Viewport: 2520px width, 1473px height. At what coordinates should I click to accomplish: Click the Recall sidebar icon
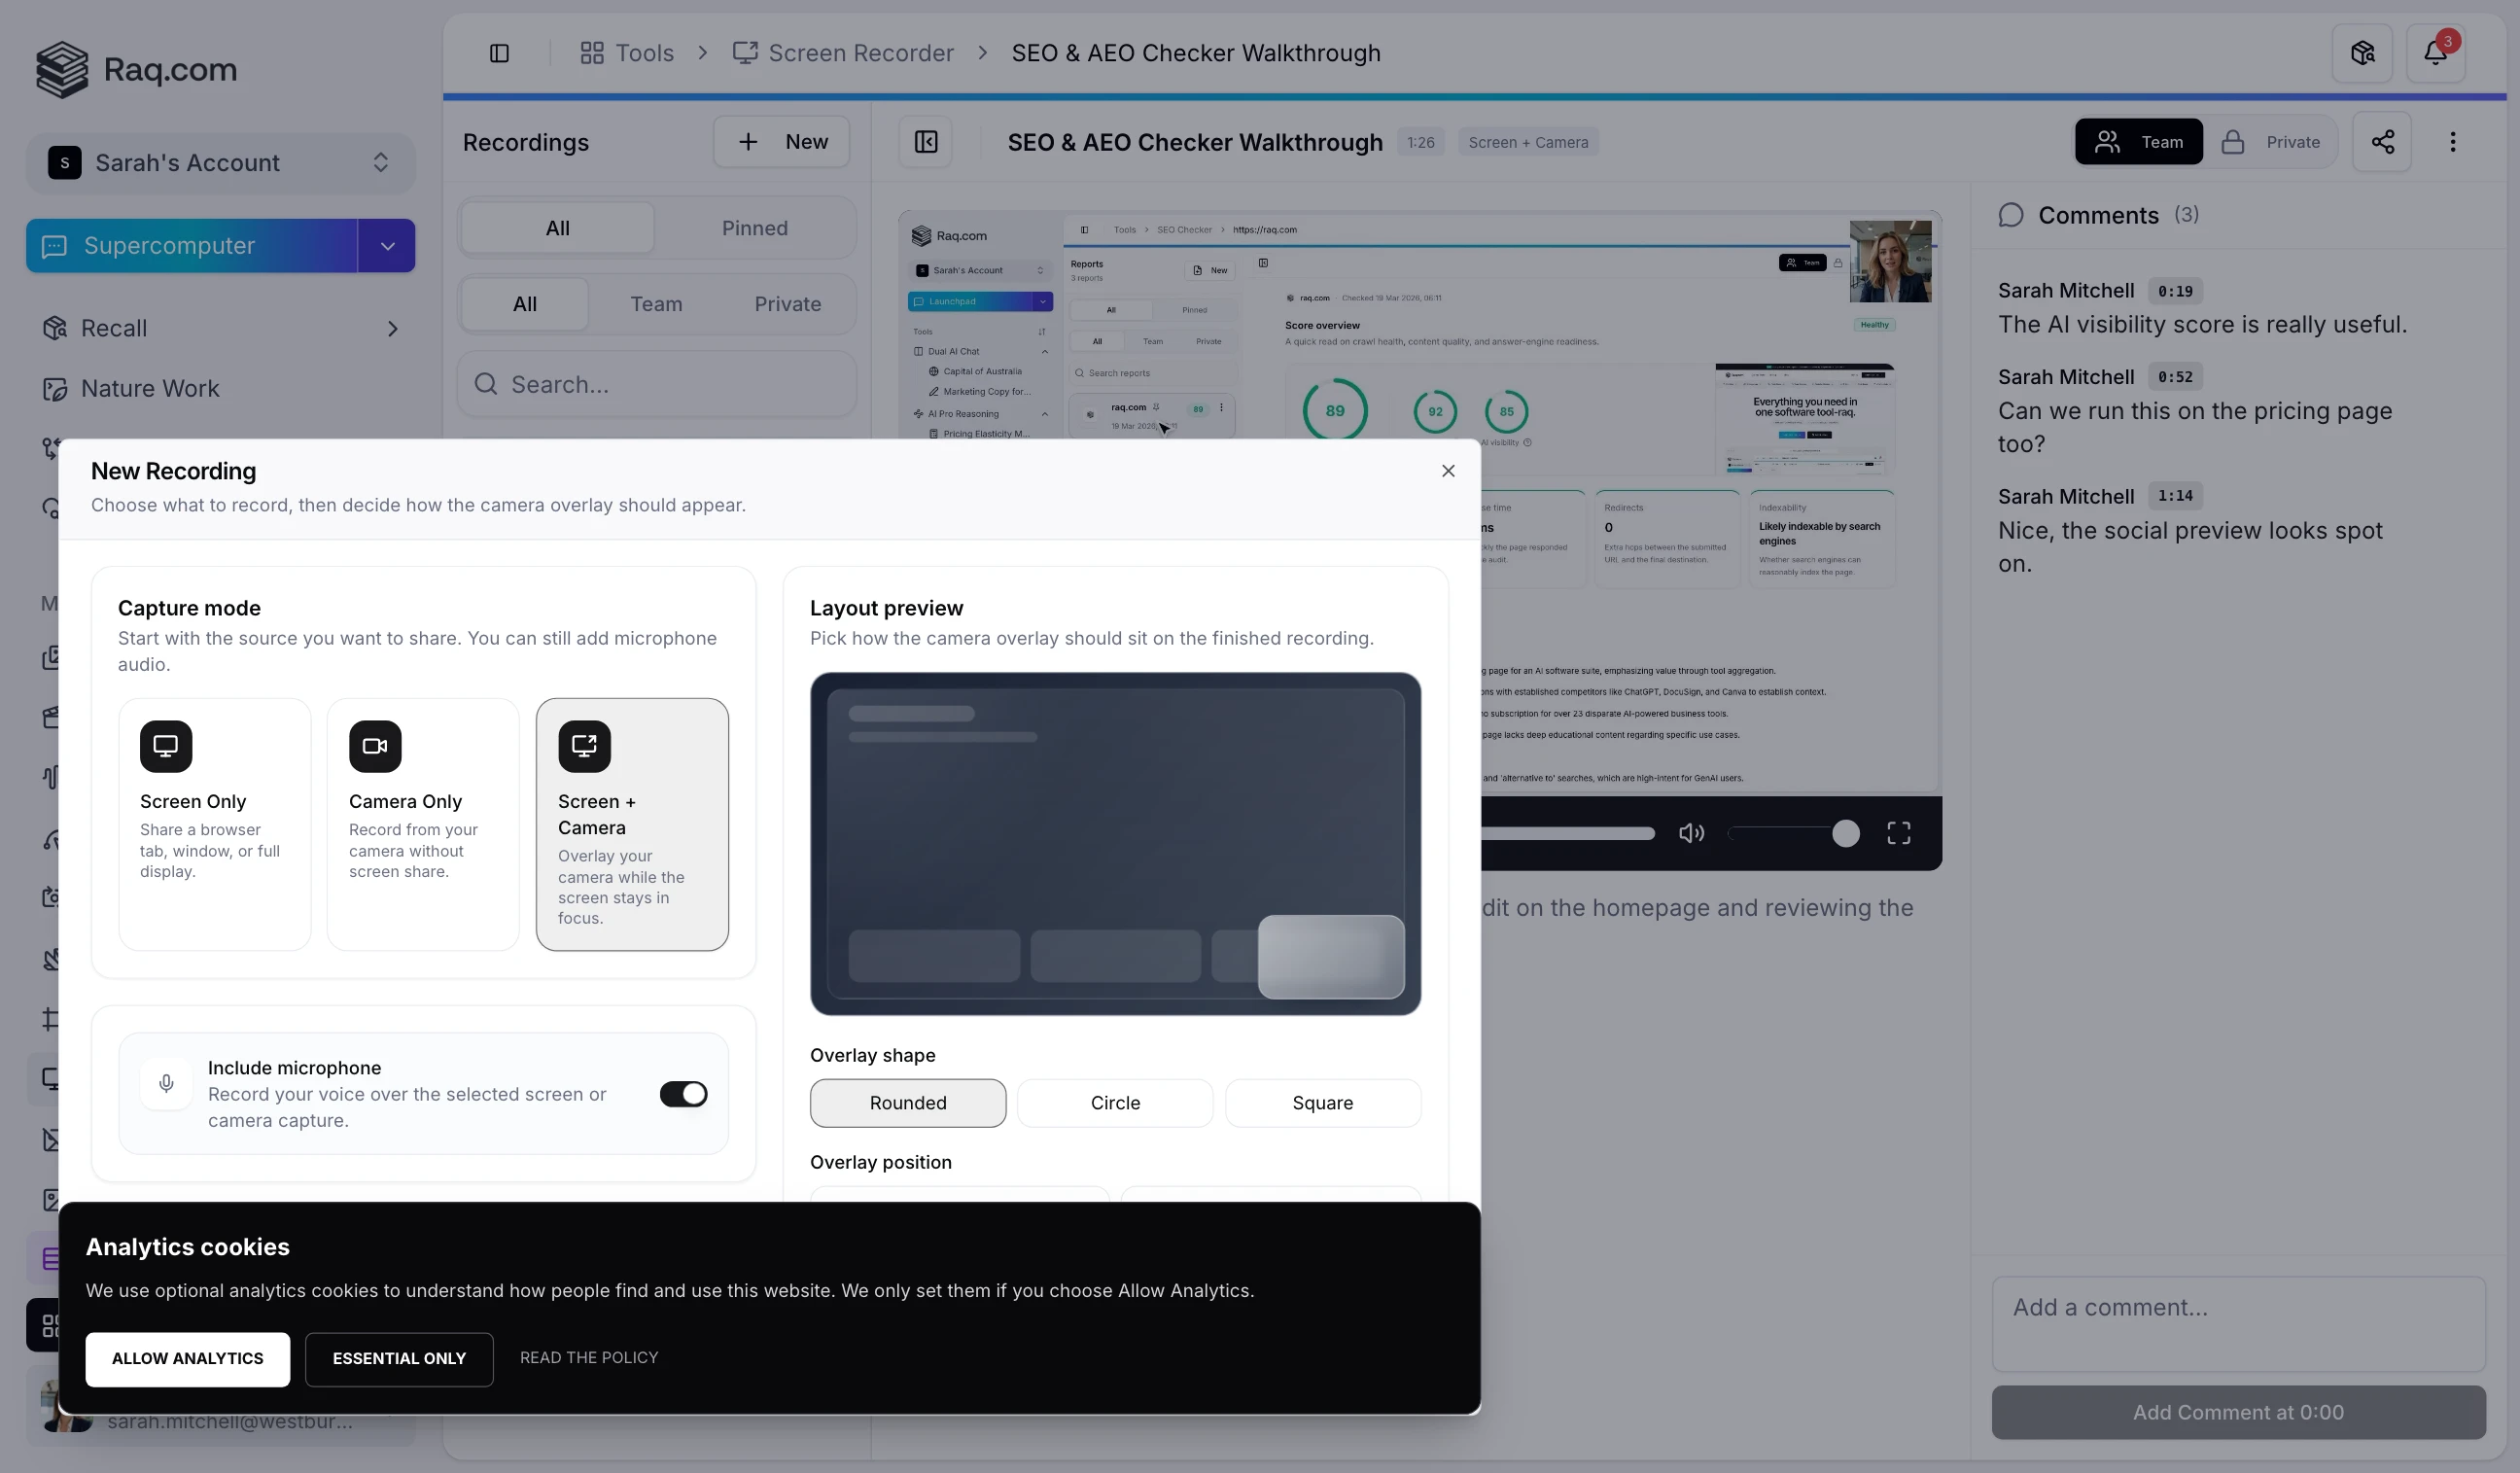coord(55,328)
